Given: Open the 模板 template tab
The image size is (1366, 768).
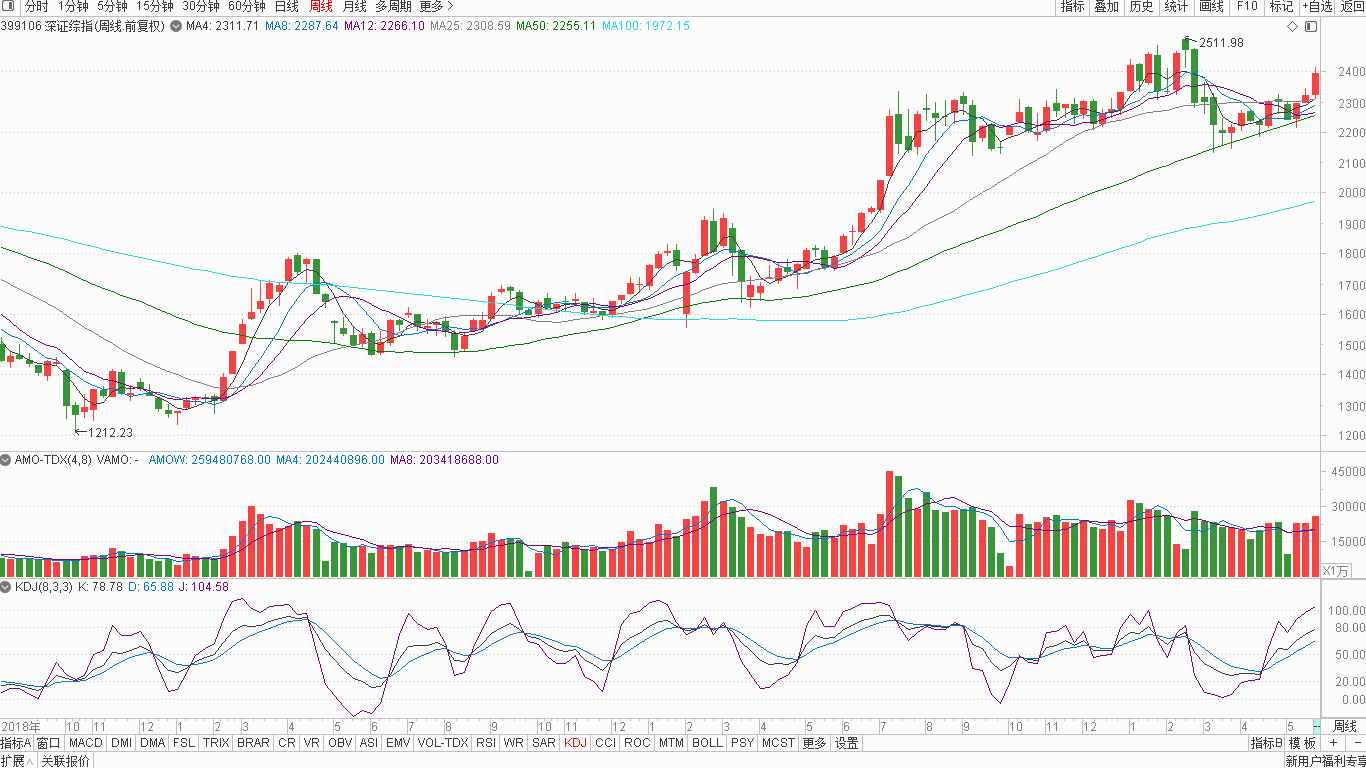Looking at the screenshot, I should click(x=1302, y=743).
